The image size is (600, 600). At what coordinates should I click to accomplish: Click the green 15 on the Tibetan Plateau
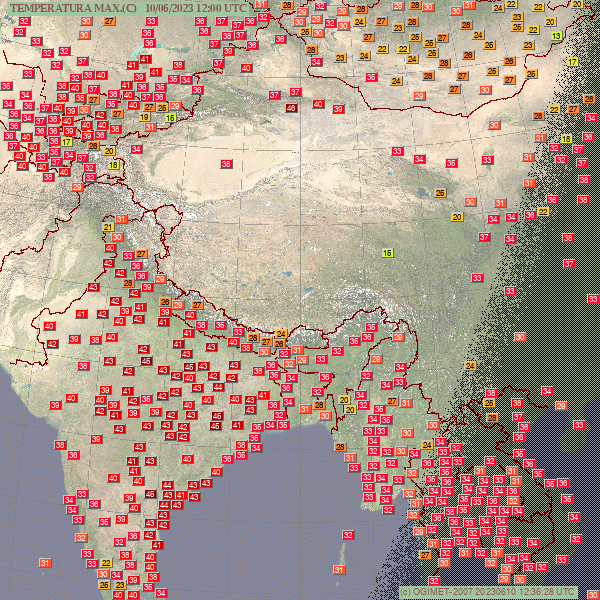(x=388, y=253)
